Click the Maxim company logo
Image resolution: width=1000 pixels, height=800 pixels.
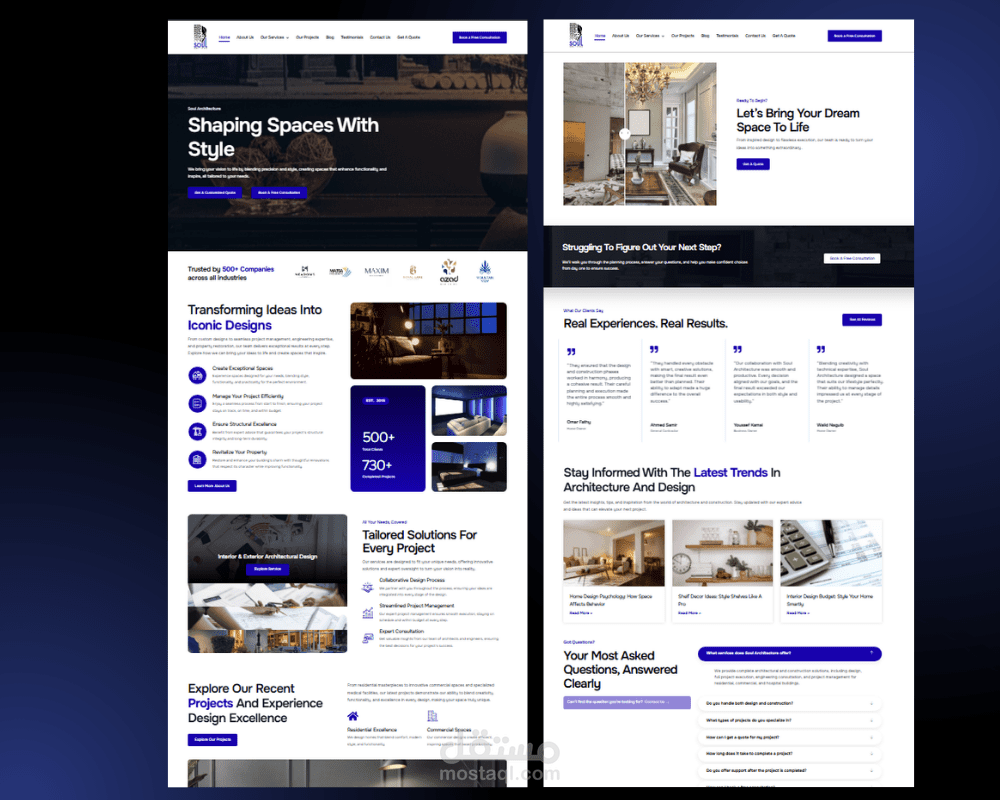pos(376,272)
